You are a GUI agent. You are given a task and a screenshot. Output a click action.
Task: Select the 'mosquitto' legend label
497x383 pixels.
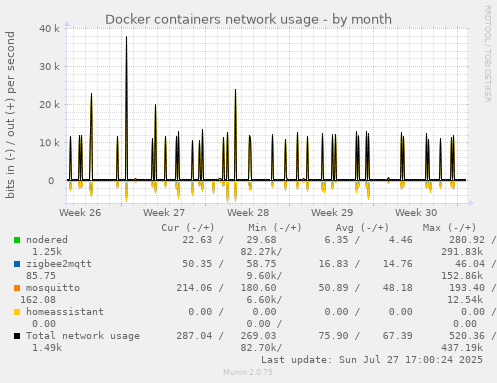pos(53,288)
